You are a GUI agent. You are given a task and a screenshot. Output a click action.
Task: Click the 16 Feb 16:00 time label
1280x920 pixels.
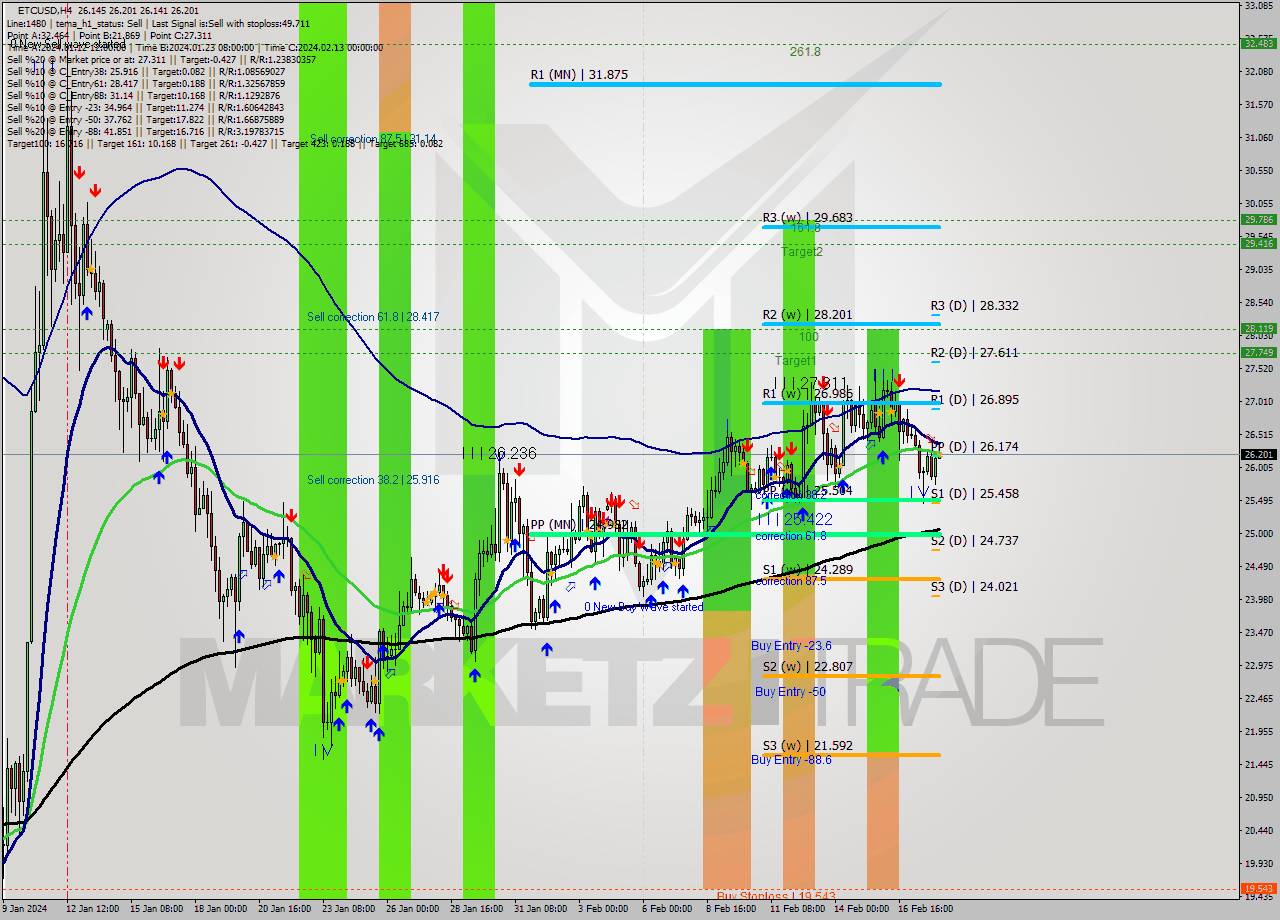[924, 909]
